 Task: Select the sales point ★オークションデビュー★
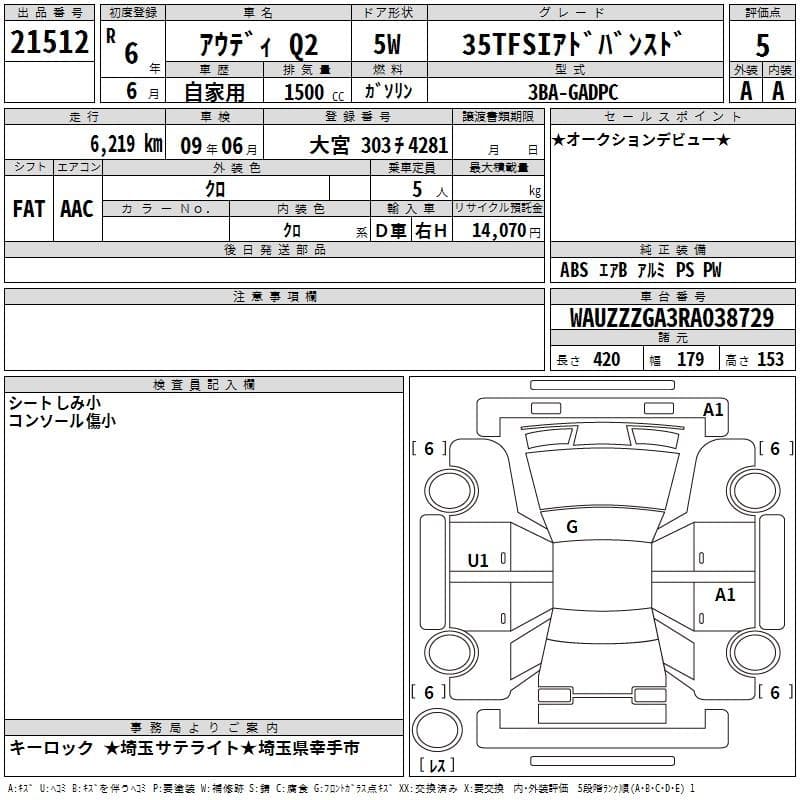[x=641, y=139]
